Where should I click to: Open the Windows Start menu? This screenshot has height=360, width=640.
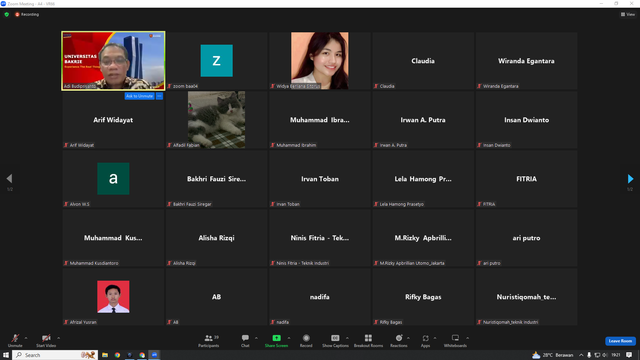[6, 355]
